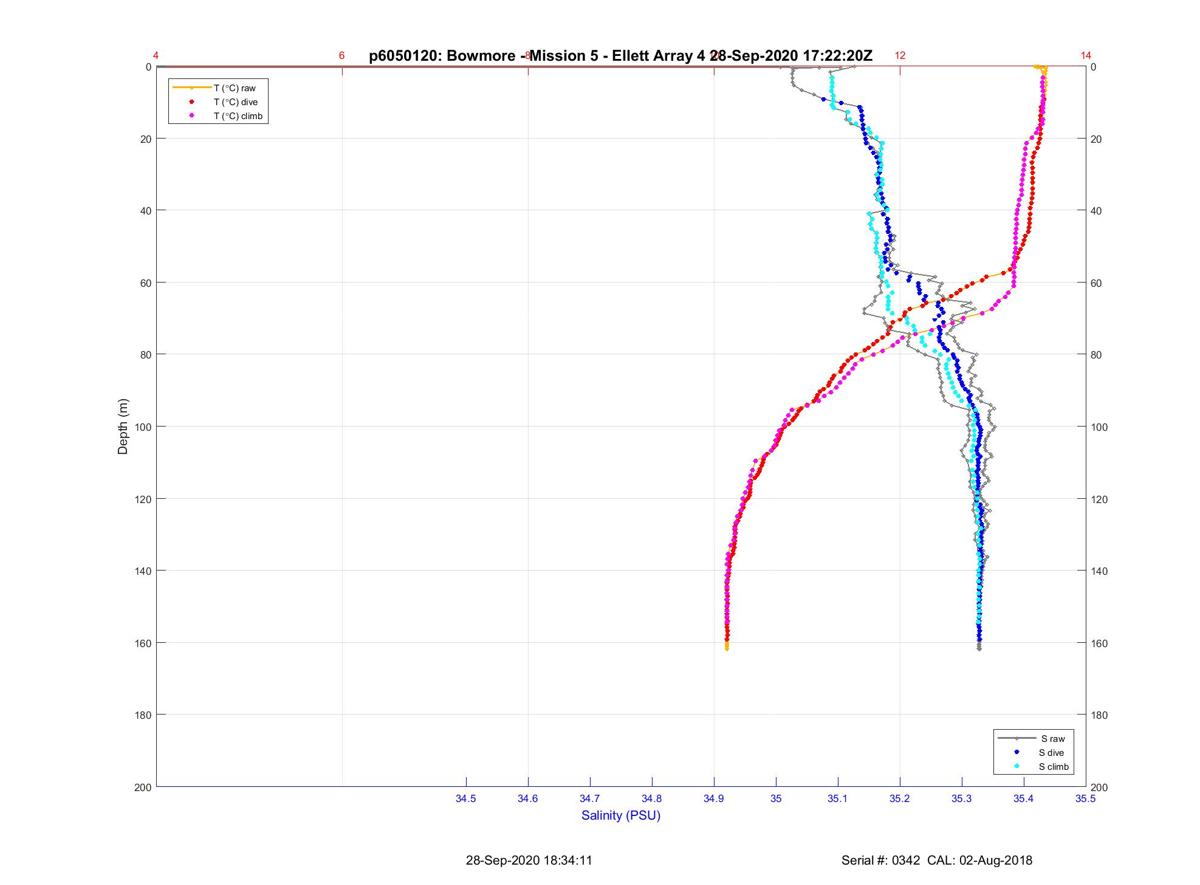Click right depth axis tick 60
The image size is (1200, 885).
pyautogui.click(x=1097, y=283)
